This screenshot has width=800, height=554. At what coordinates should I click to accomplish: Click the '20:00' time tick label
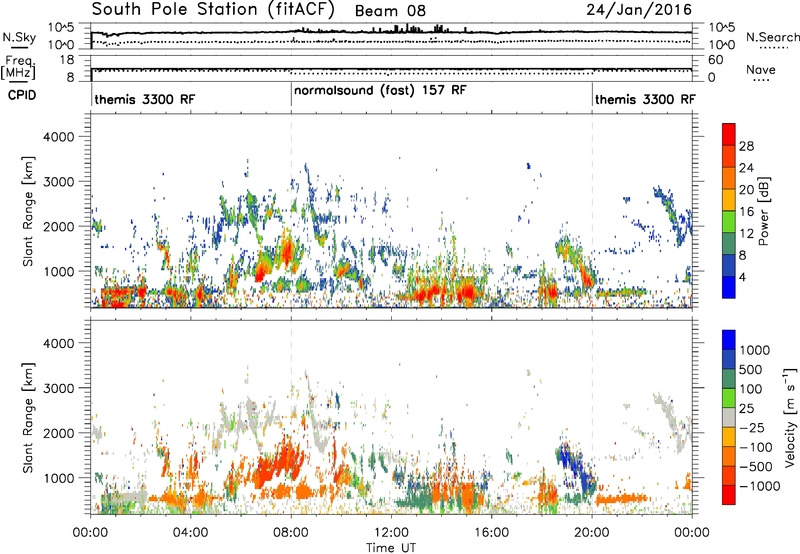click(x=592, y=533)
